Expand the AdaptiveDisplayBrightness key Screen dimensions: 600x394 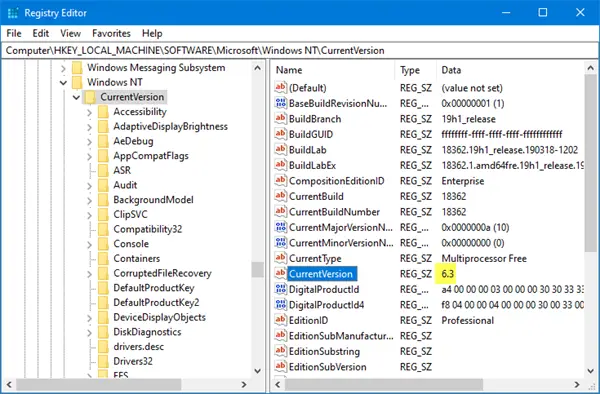[89, 127]
